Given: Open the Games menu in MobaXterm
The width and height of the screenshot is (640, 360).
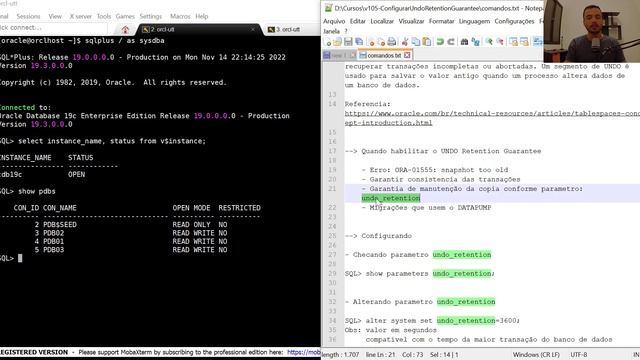Looking at the screenshot, I should point(125,16).
